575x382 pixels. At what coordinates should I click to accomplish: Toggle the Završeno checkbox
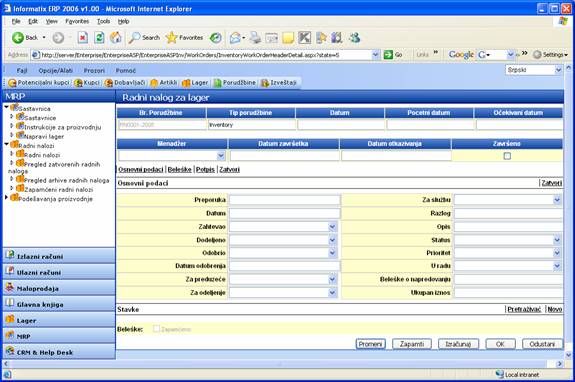coord(507,156)
